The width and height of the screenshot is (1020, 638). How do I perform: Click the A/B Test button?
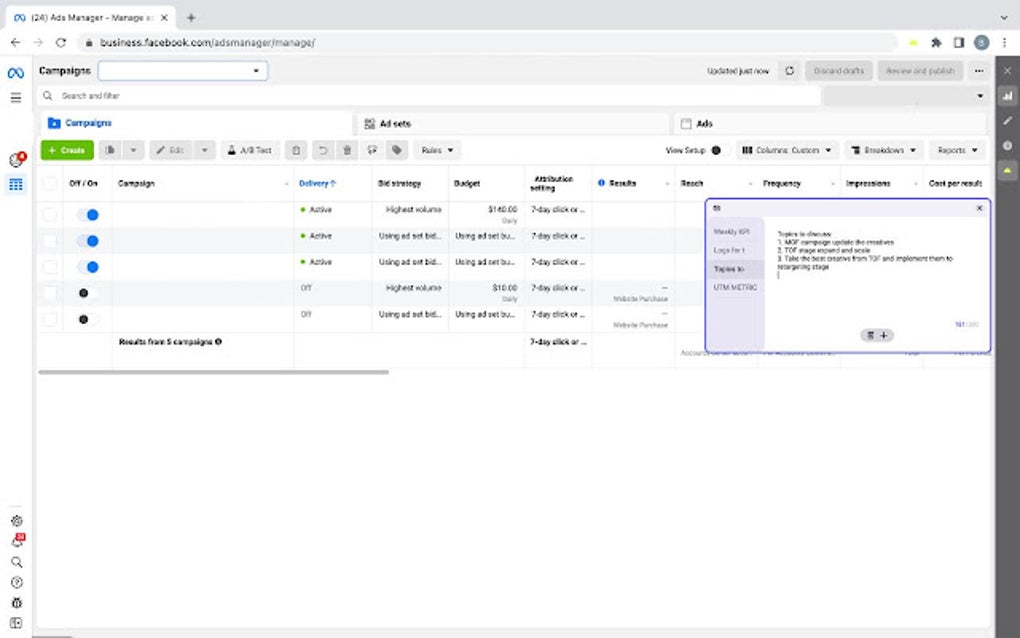pyautogui.click(x=250, y=150)
